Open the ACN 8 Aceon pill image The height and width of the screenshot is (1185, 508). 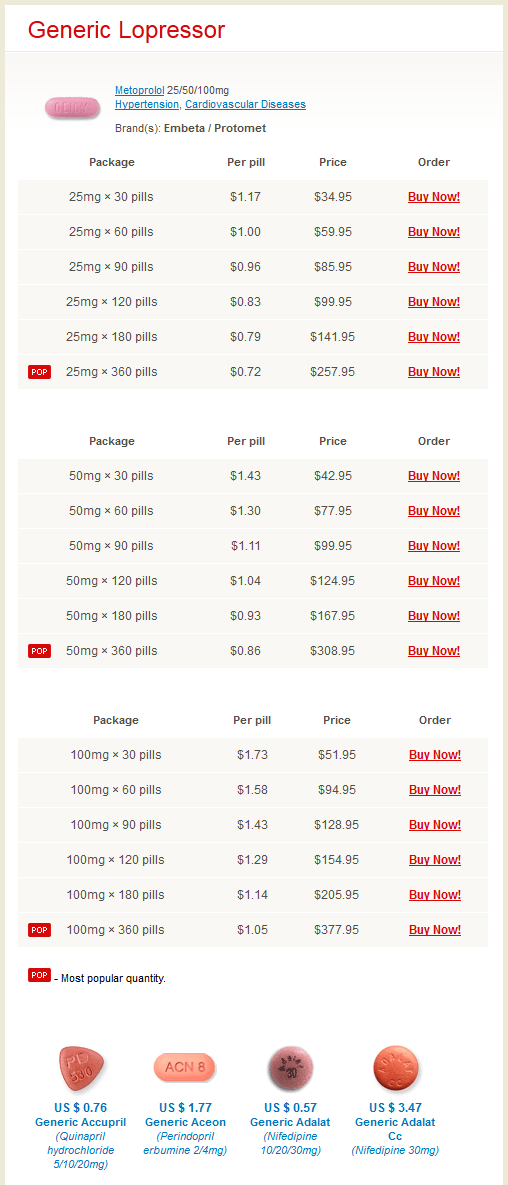pyautogui.click(x=184, y=1067)
